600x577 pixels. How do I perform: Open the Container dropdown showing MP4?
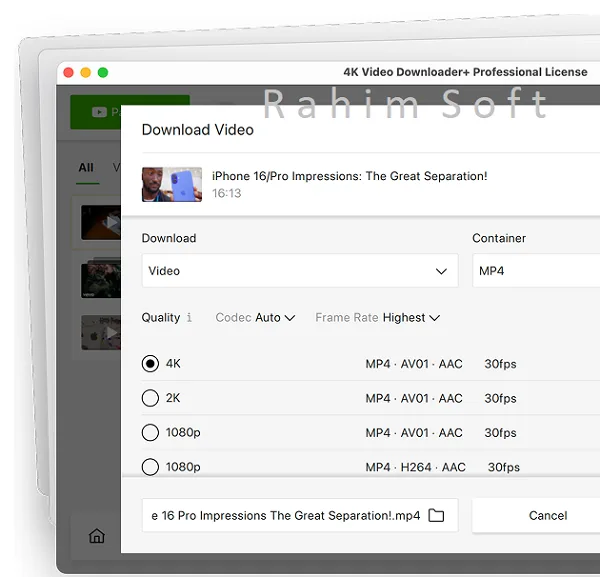point(536,271)
